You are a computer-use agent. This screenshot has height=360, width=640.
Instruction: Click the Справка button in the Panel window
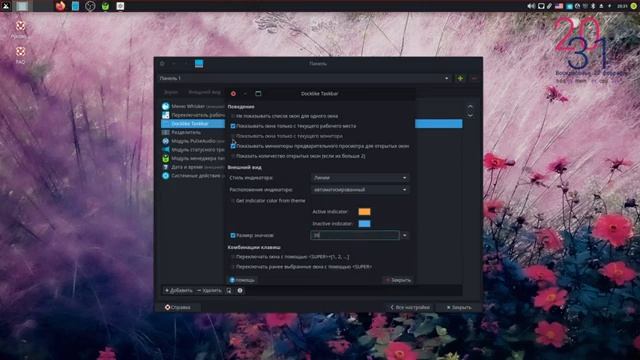[x=178, y=307]
